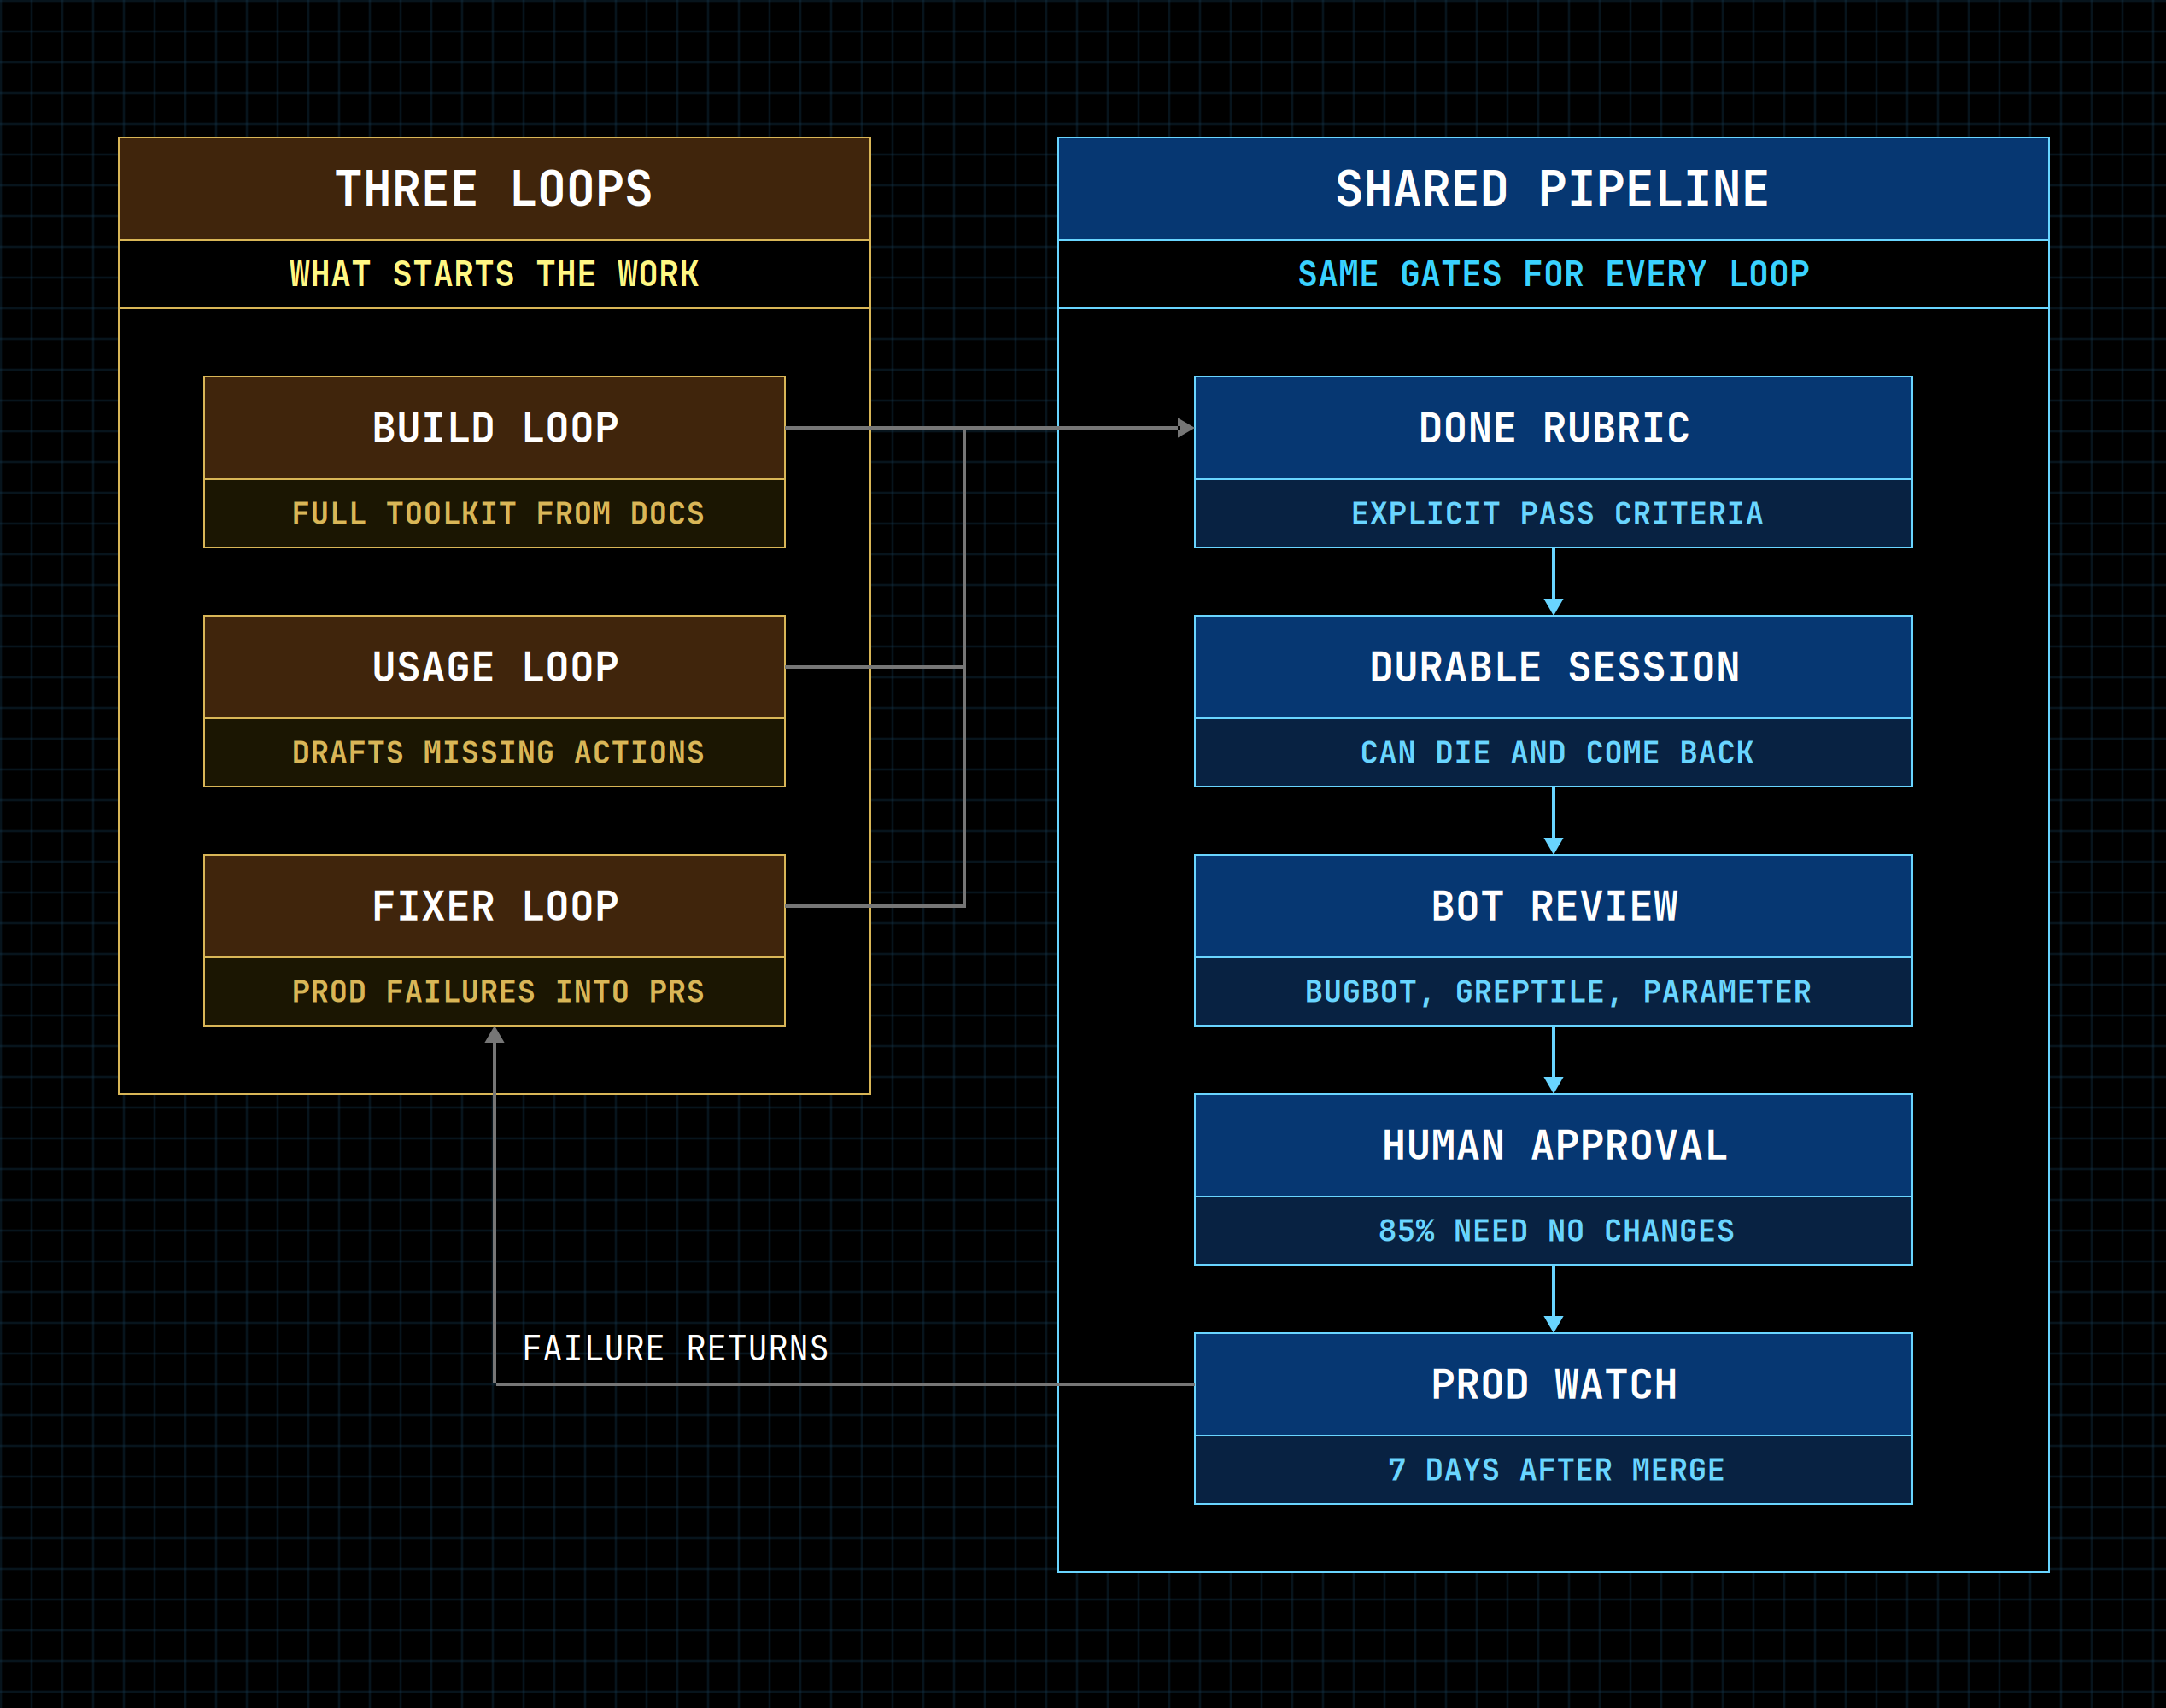Screen dimensions: 2166x1708
Task: Click the USAGE LOOP box title
Action: 495,667
